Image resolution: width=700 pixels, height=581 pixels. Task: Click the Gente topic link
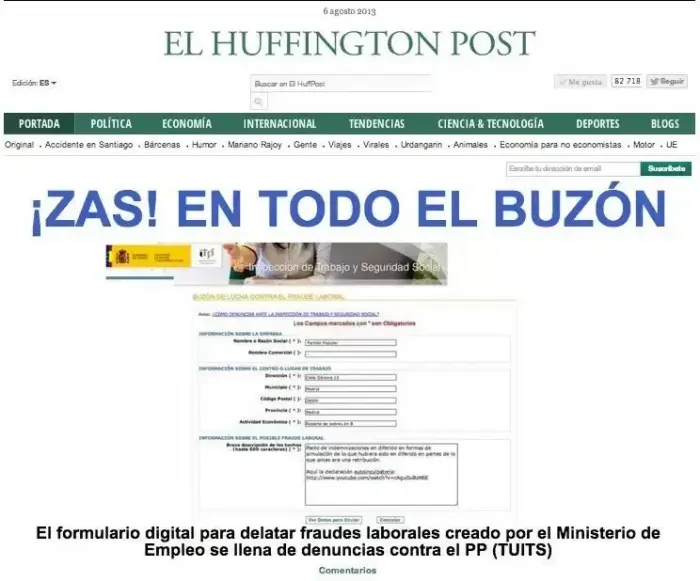pyautogui.click(x=305, y=145)
